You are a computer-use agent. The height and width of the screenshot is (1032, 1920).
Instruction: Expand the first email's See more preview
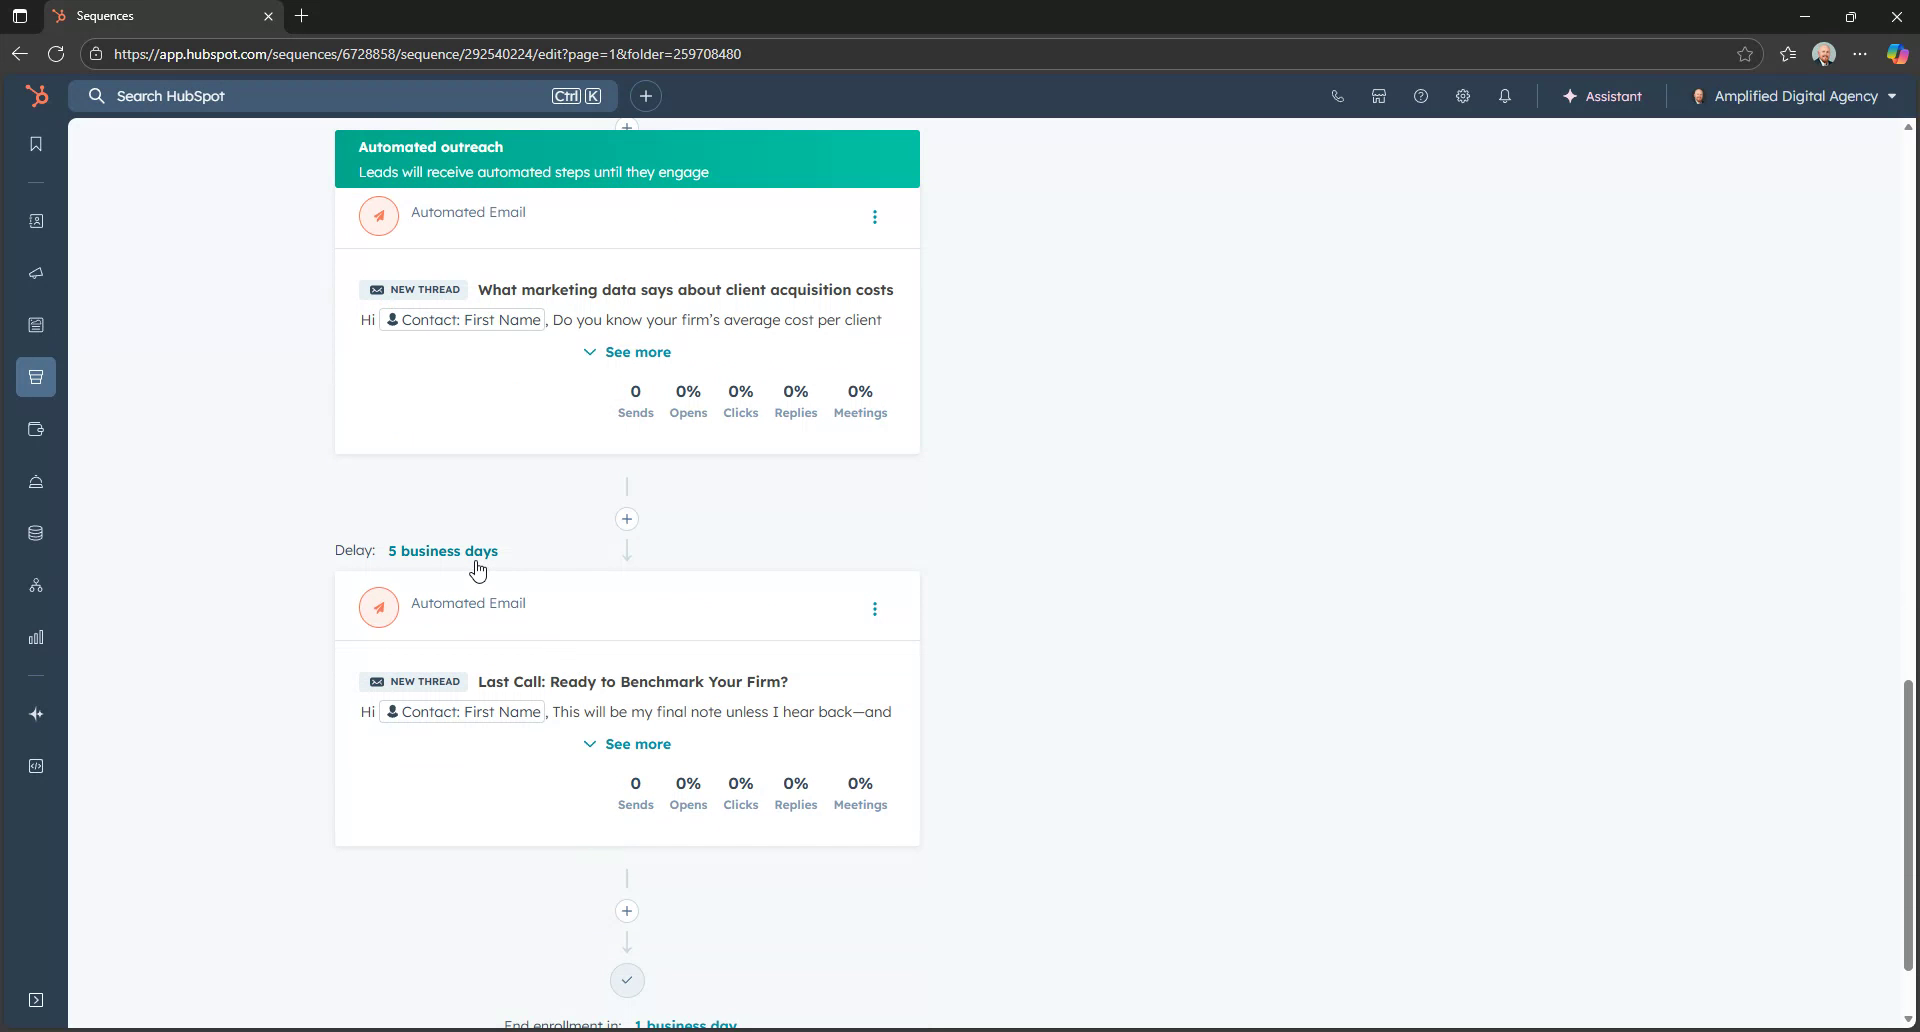tap(627, 352)
